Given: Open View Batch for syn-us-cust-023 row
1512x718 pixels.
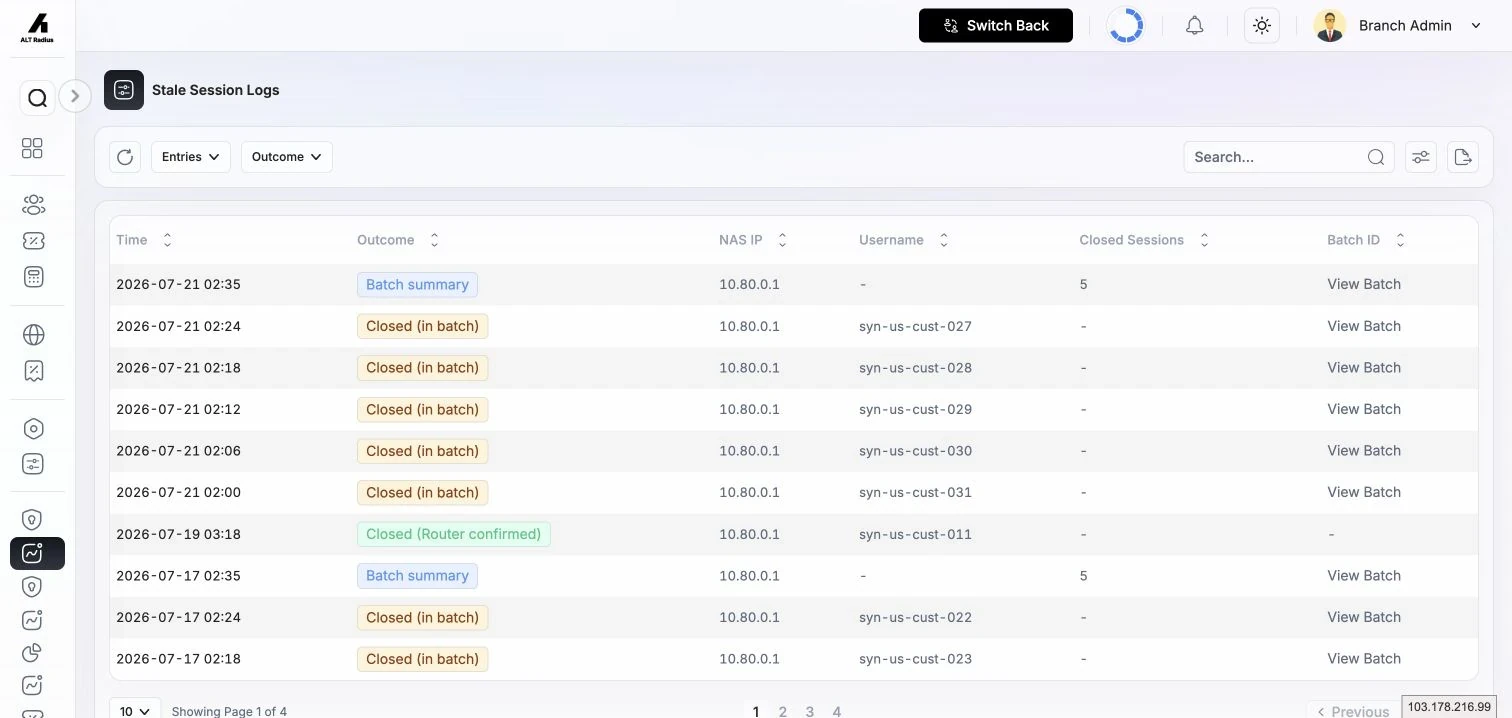Looking at the screenshot, I should (1364, 659).
